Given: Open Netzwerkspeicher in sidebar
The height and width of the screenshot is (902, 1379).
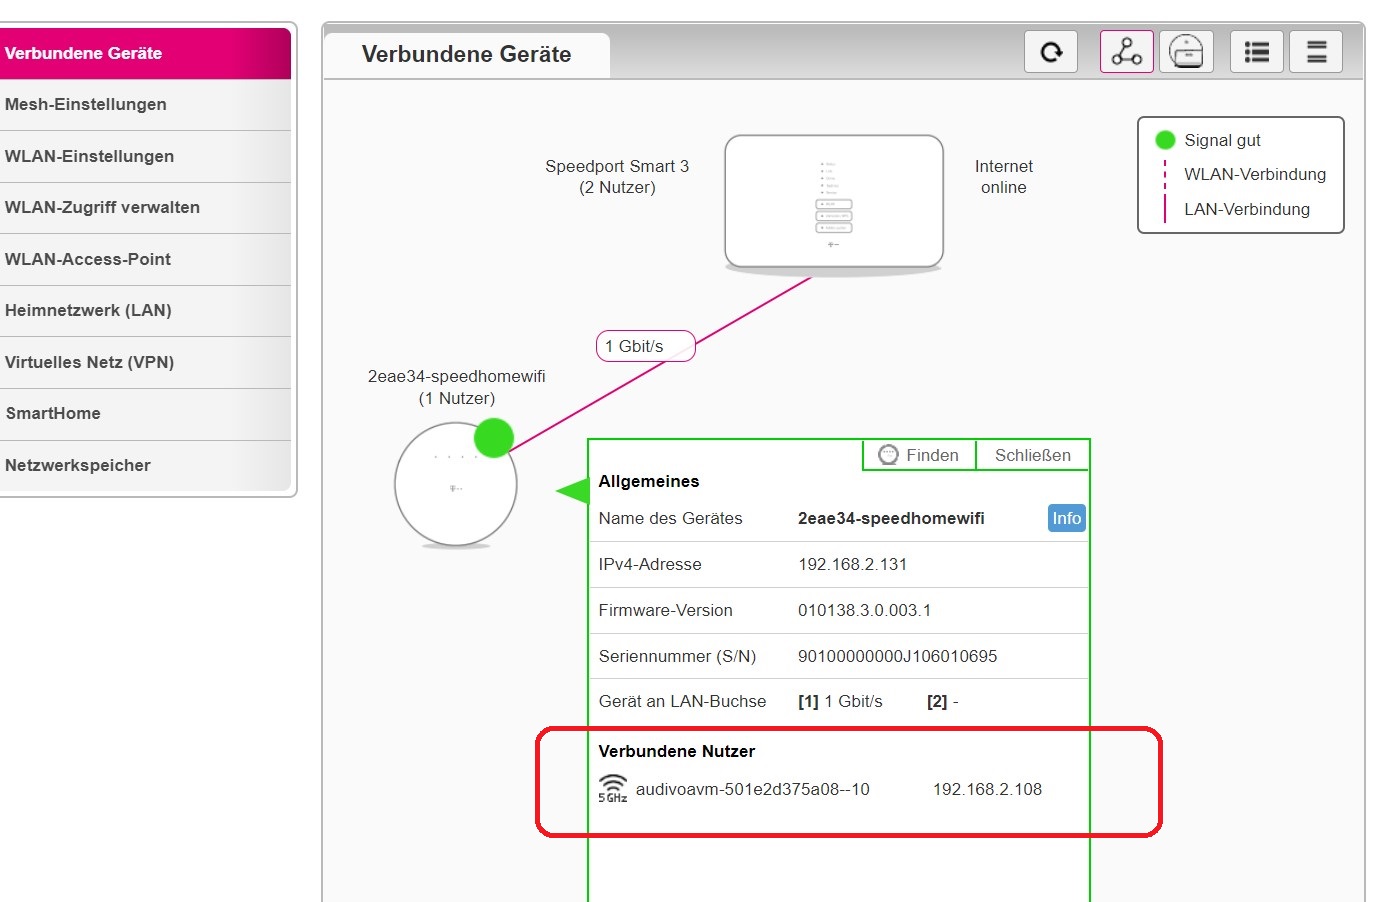Looking at the screenshot, I should [145, 465].
